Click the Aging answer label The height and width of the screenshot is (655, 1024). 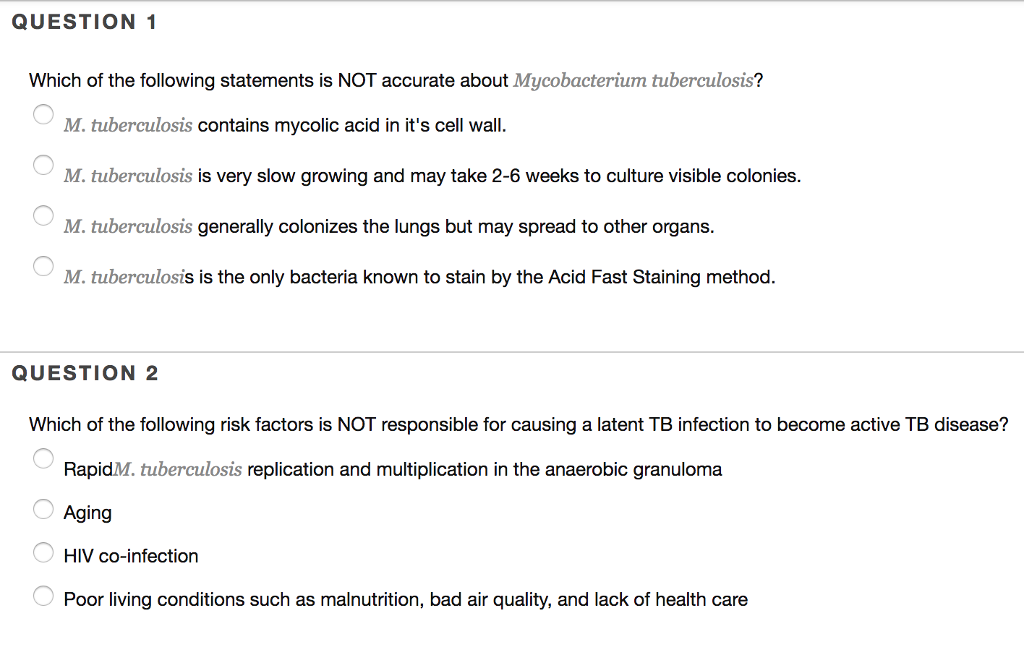coord(88,513)
